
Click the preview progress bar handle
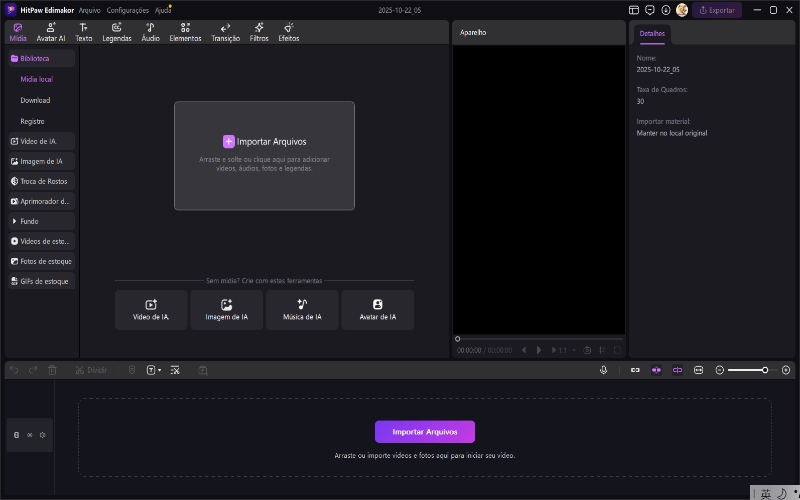[x=458, y=339]
